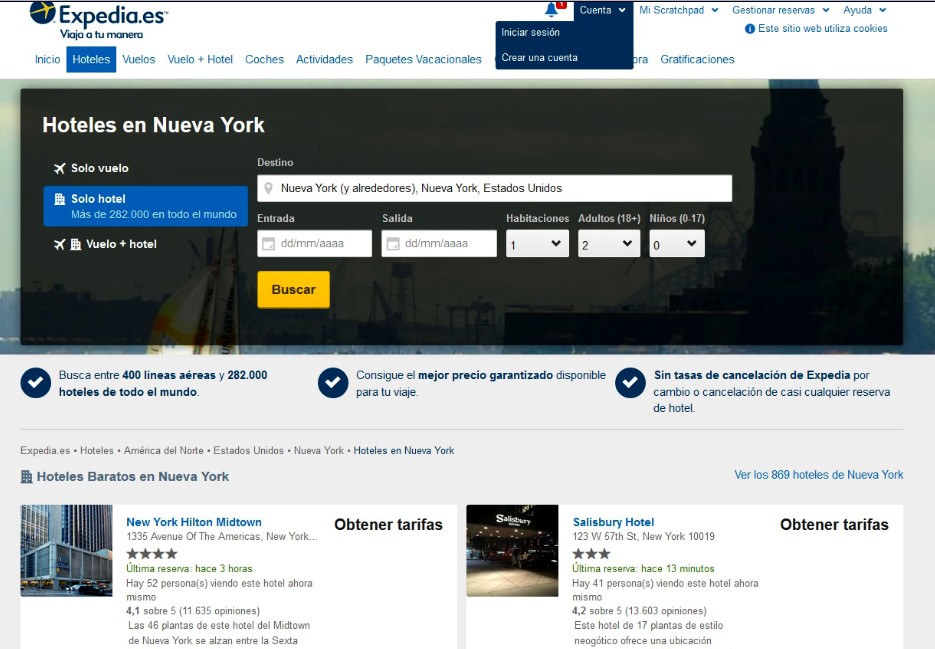935x649 pixels.
Task: Select the Solo hotel option
Action: [145, 206]
